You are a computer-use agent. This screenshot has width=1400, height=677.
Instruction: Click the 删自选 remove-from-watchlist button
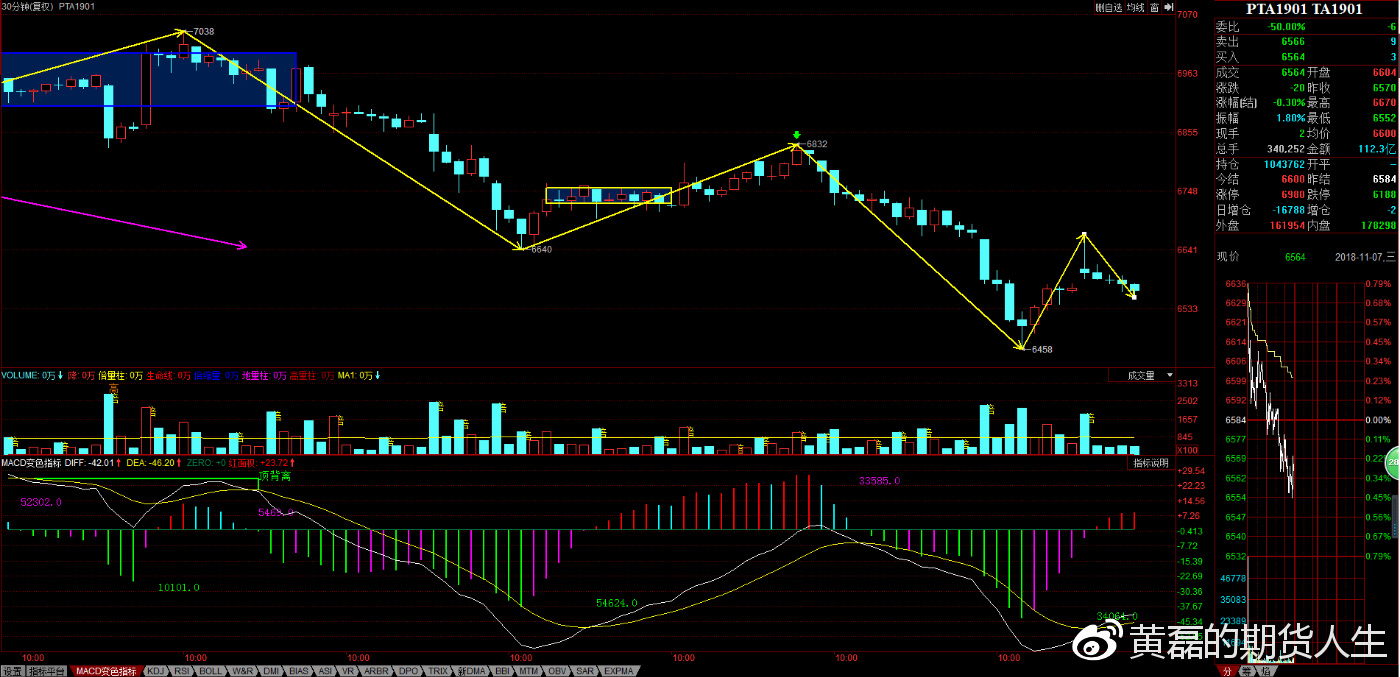pos(1108,7)
